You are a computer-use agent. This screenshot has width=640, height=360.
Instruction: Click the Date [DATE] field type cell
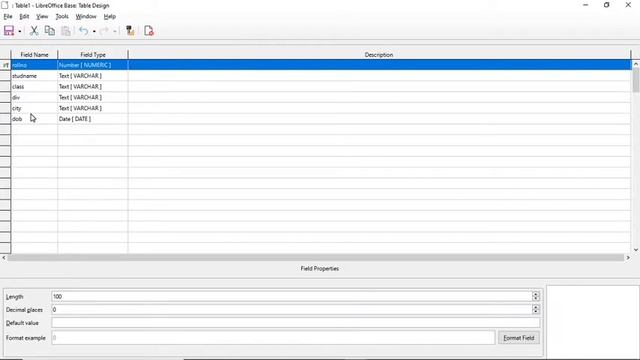click(x=93, y=119)
